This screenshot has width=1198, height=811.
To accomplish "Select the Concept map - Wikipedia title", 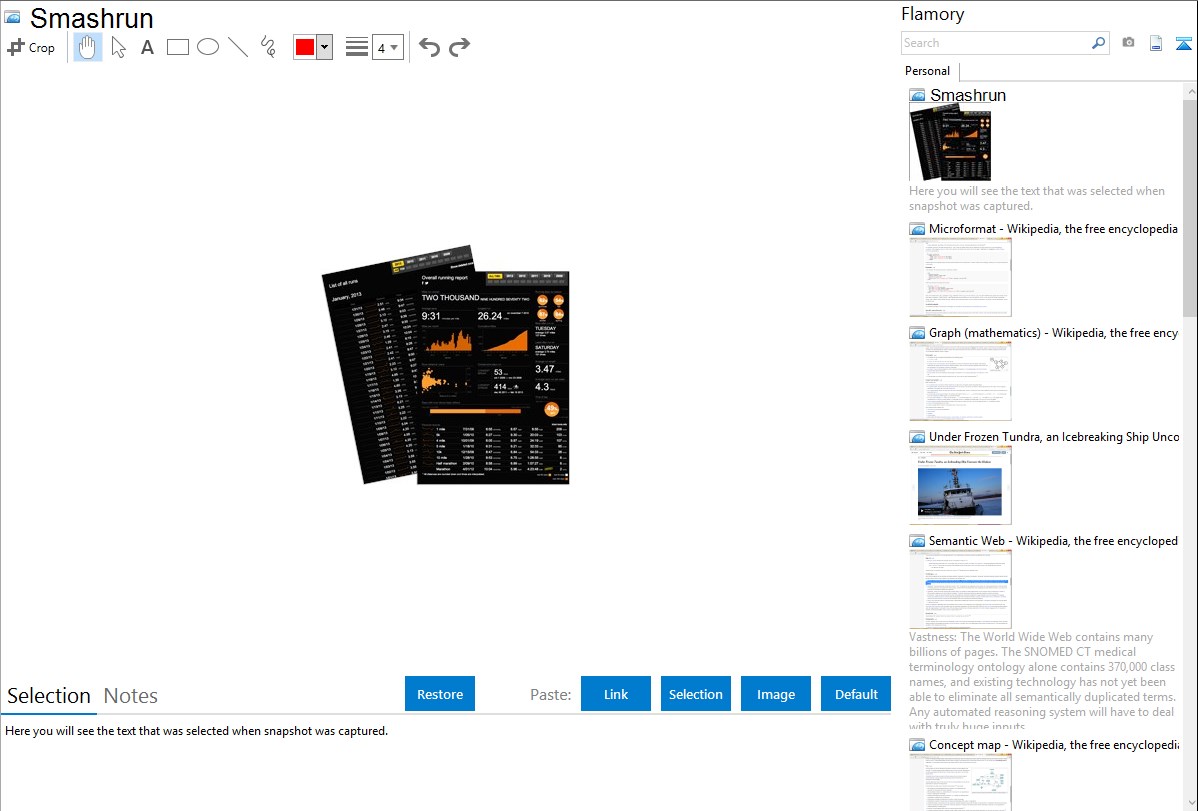I will click(x=1054, y=744).
